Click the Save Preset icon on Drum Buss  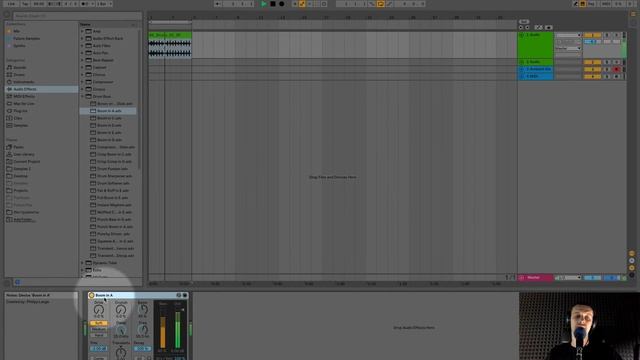tap(185, 295)
